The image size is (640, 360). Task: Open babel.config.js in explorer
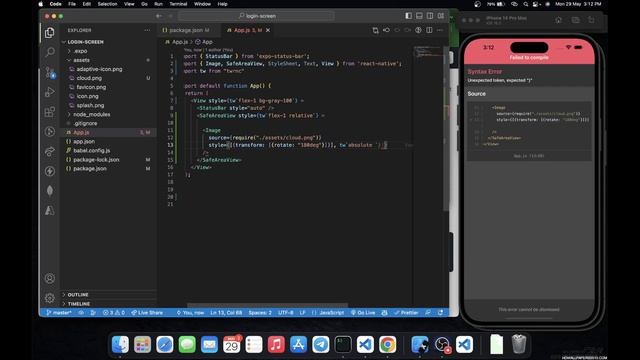pyautogui.click(x=108, y=150)
